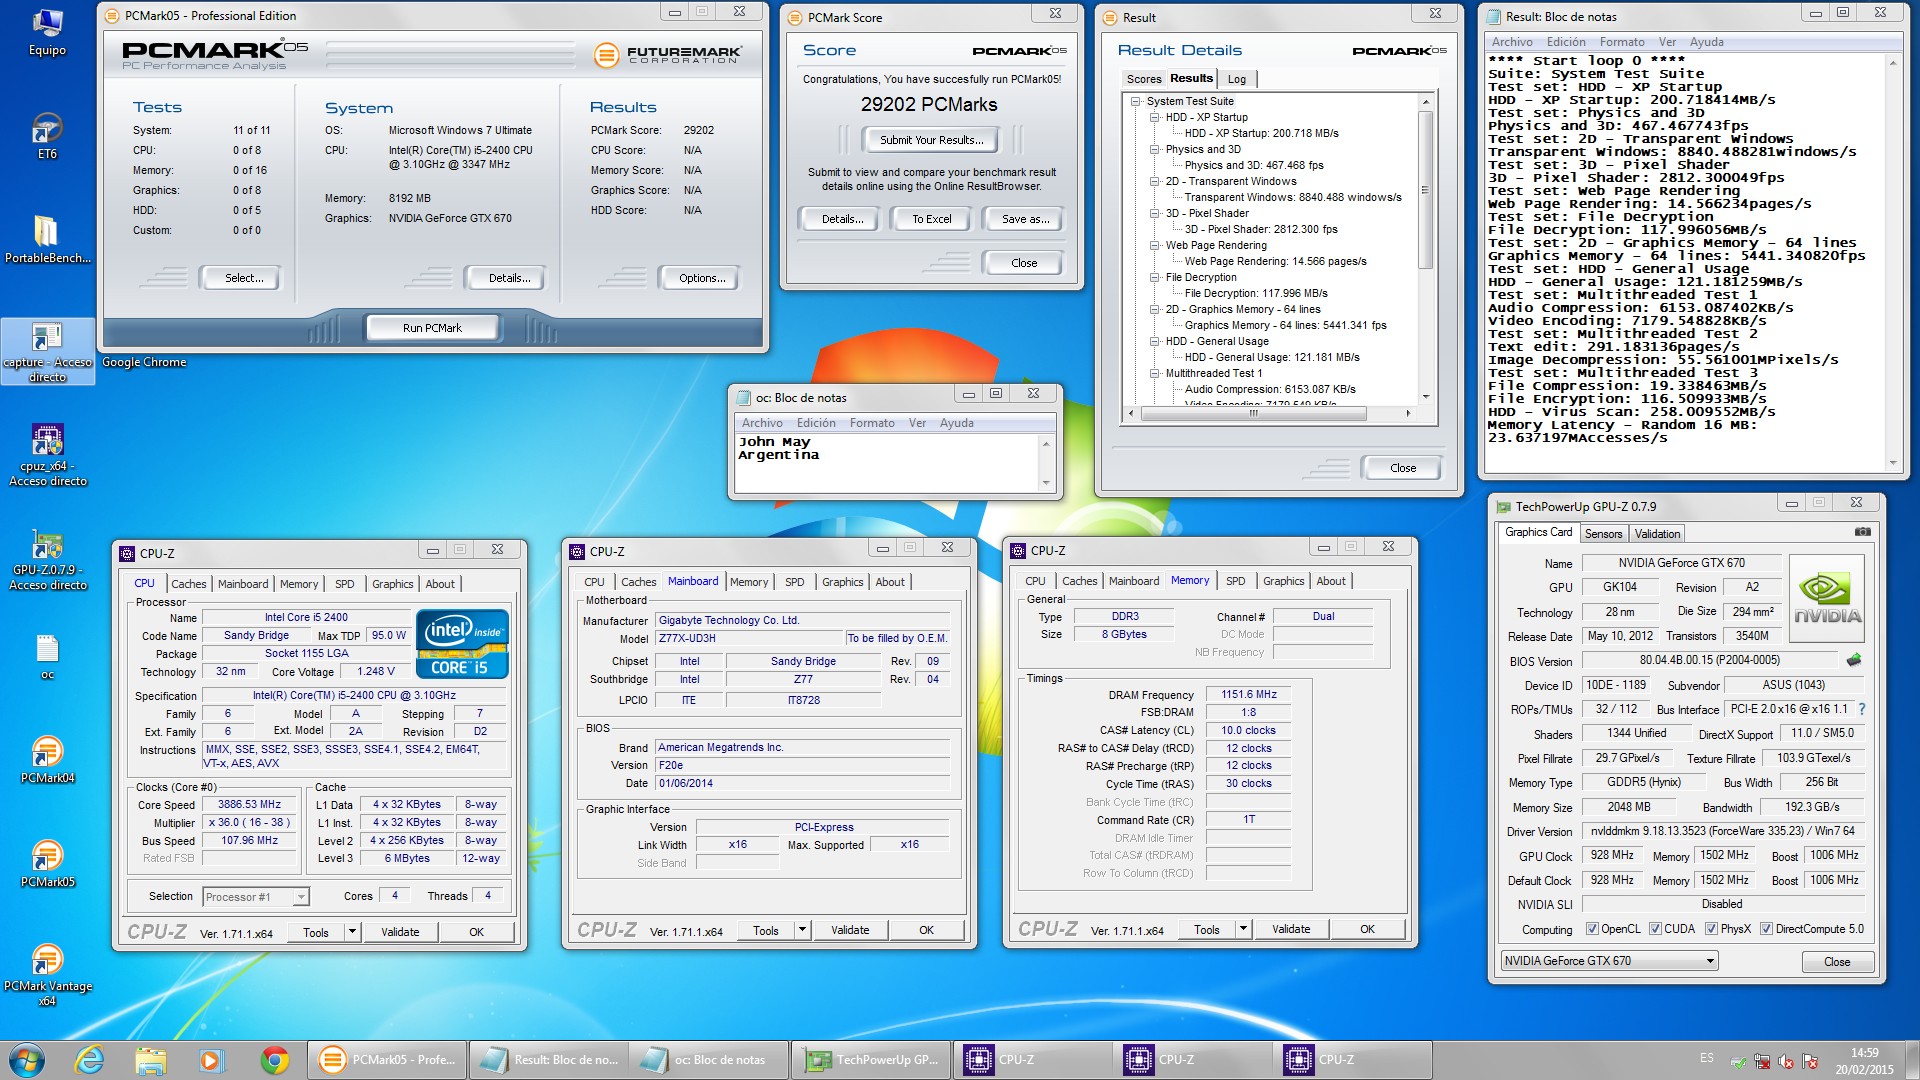Collapse the File Decryption tree node

tap(1155, 277)
